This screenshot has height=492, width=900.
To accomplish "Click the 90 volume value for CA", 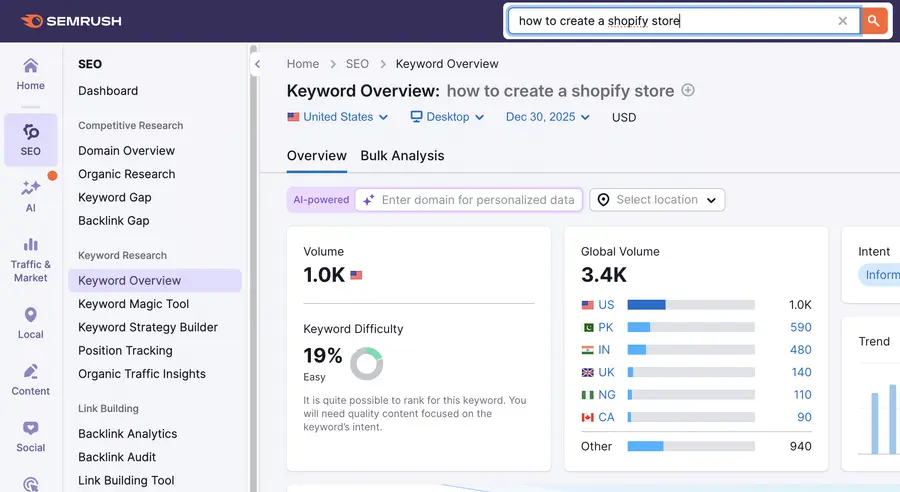I will click(804, 417).
